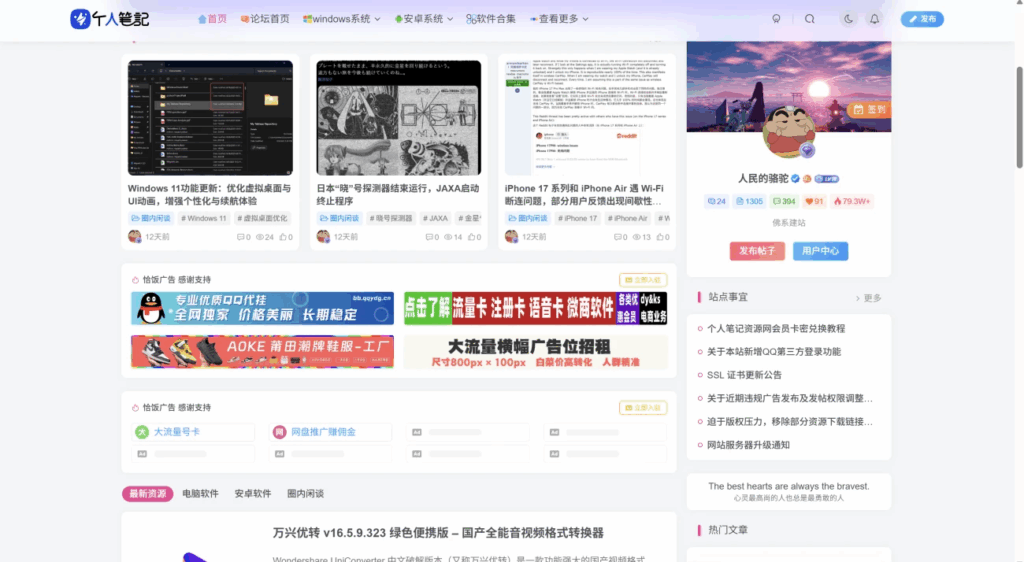
Task: Select the 论坛首页 menu item
Action: (265, 19)
